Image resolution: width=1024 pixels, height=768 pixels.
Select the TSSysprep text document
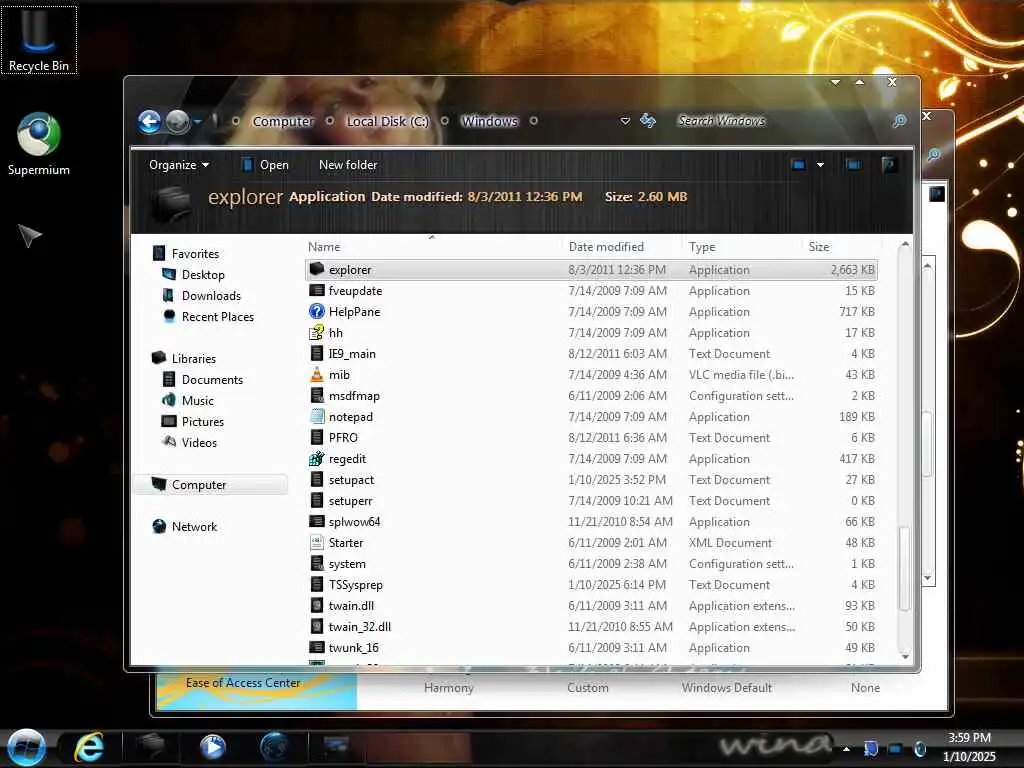[591, 584]
